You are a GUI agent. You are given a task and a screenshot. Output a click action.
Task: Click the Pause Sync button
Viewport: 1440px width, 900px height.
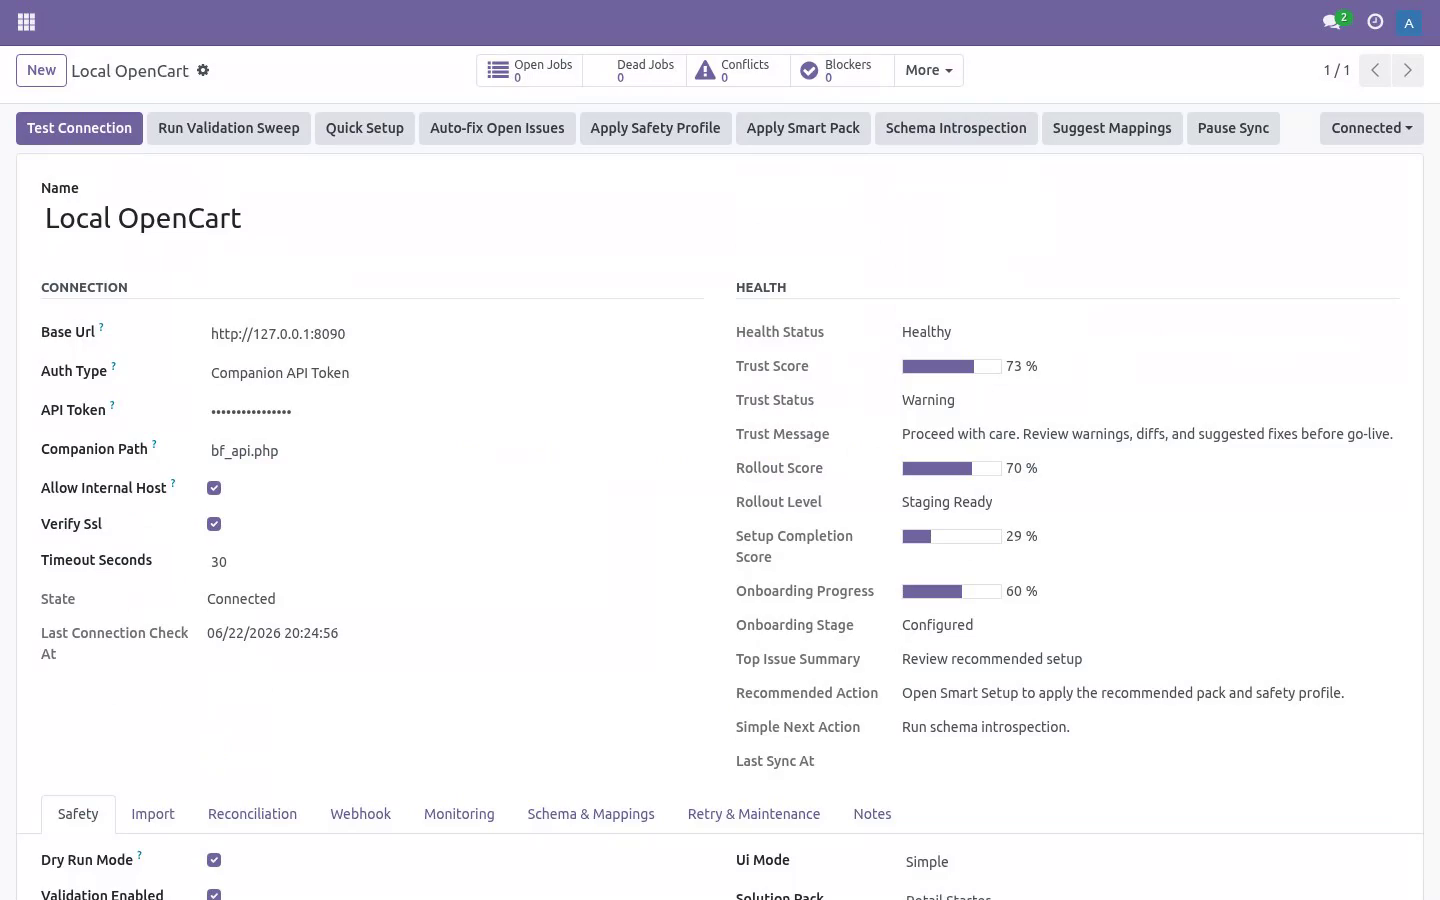click(1233, 128)
